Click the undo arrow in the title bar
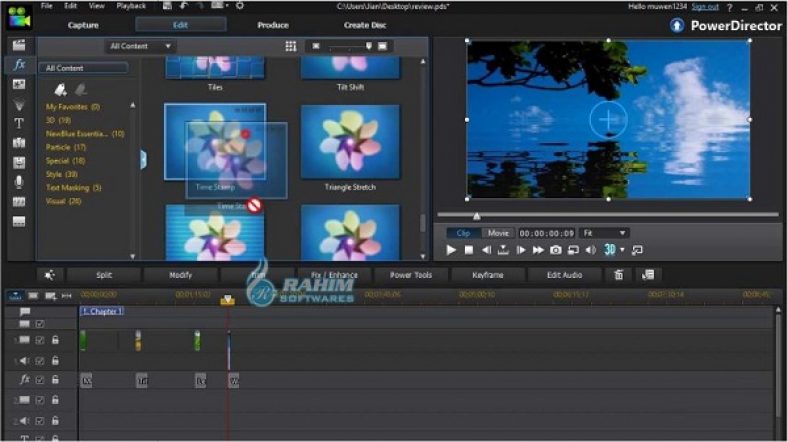 [184, 6]
